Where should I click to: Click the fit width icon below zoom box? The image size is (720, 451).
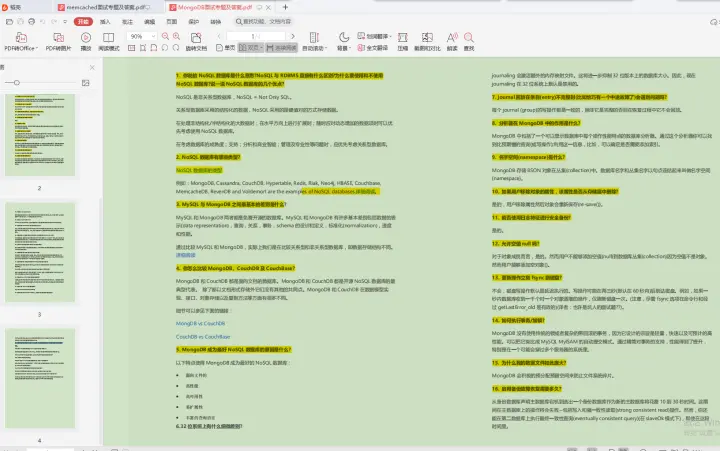point(143,48)
